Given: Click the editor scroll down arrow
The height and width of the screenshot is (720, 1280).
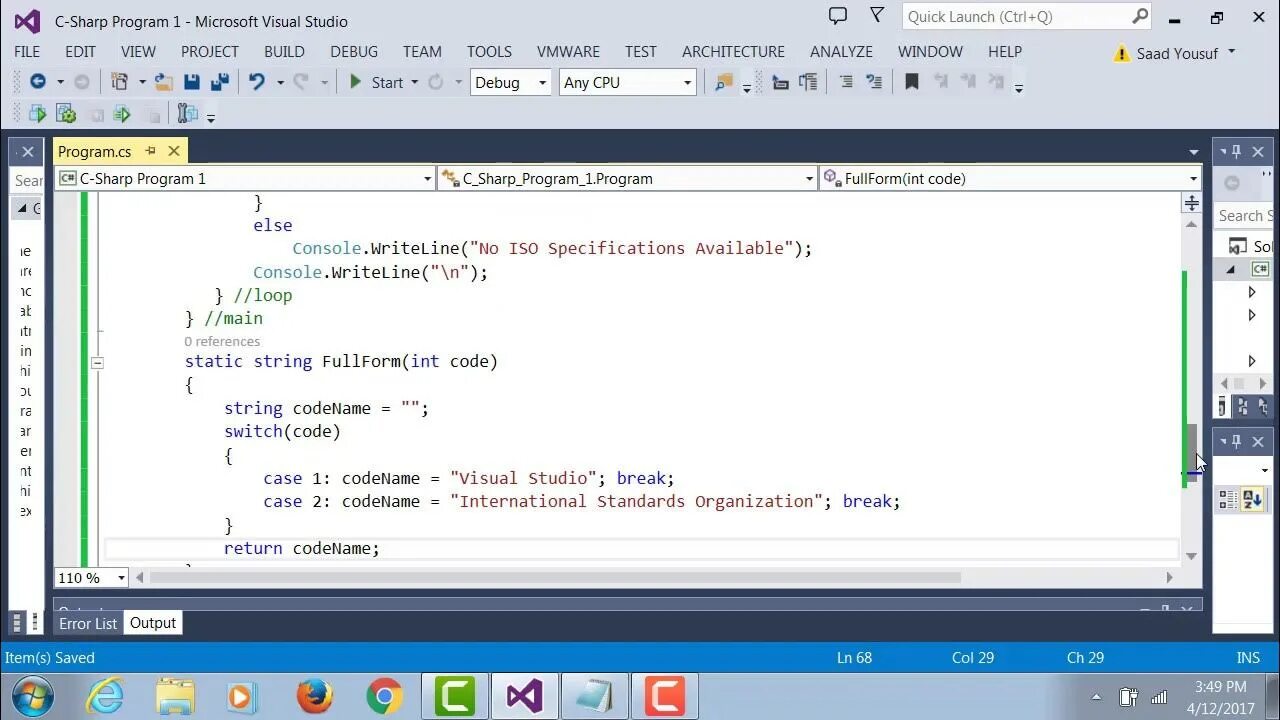Looking at the screenshot, I should point(1192,555).
